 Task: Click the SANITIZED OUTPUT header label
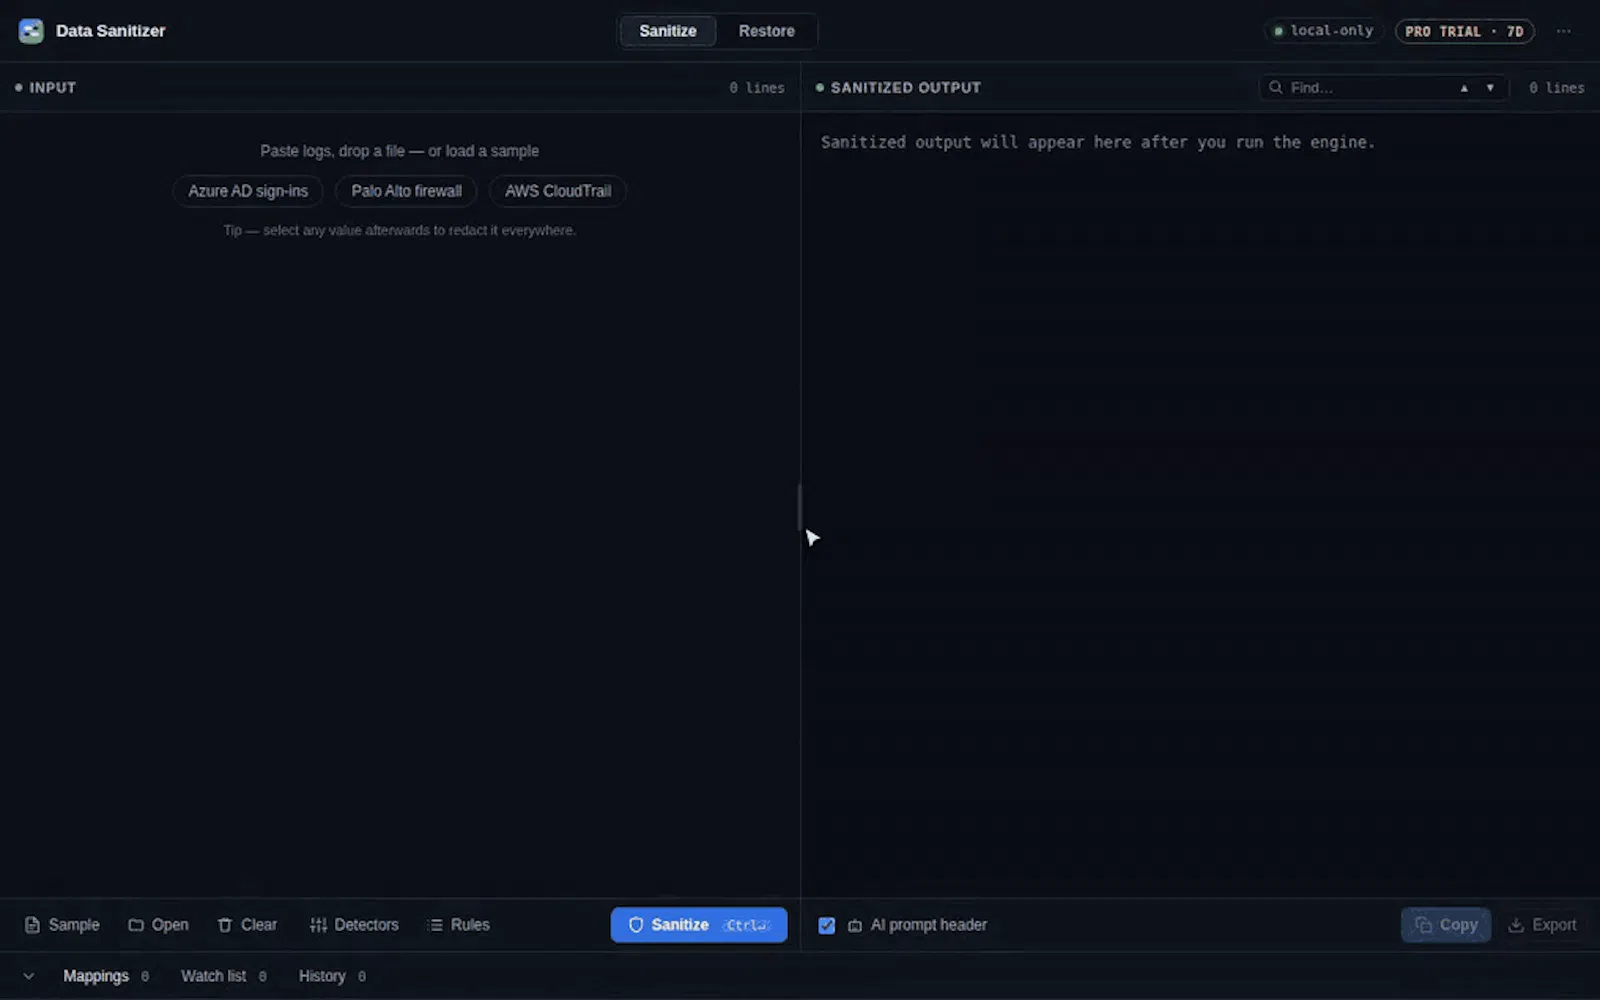click(x=905, y=88)
